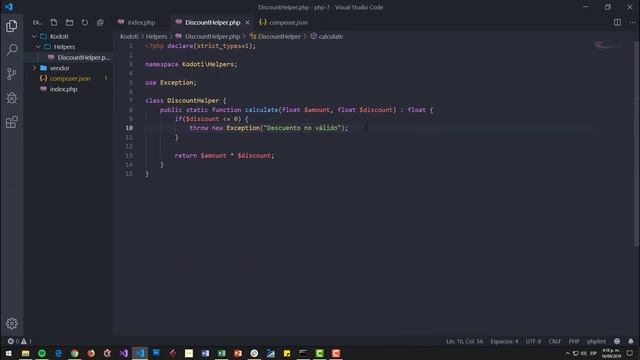Click the line number 13 in the gutter
This screenshot has width=640, height=360.
[129, 156]
